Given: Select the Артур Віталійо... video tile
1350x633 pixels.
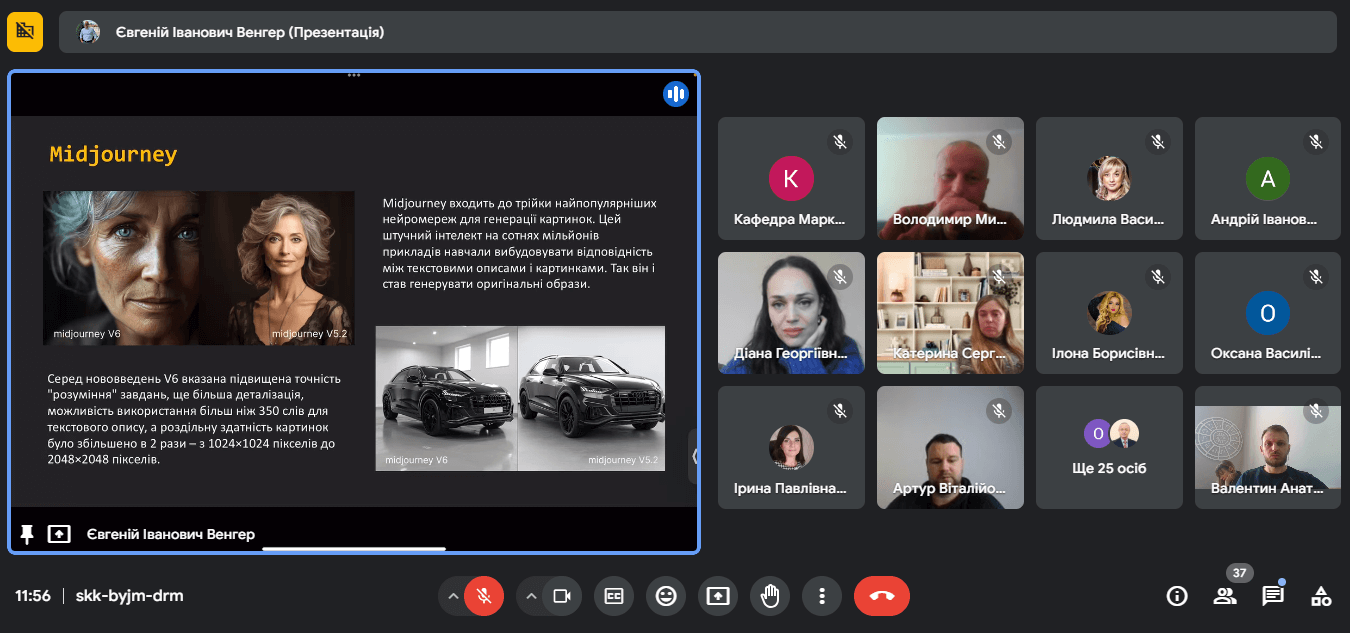Looking at the screenshot, I should 950,447.
